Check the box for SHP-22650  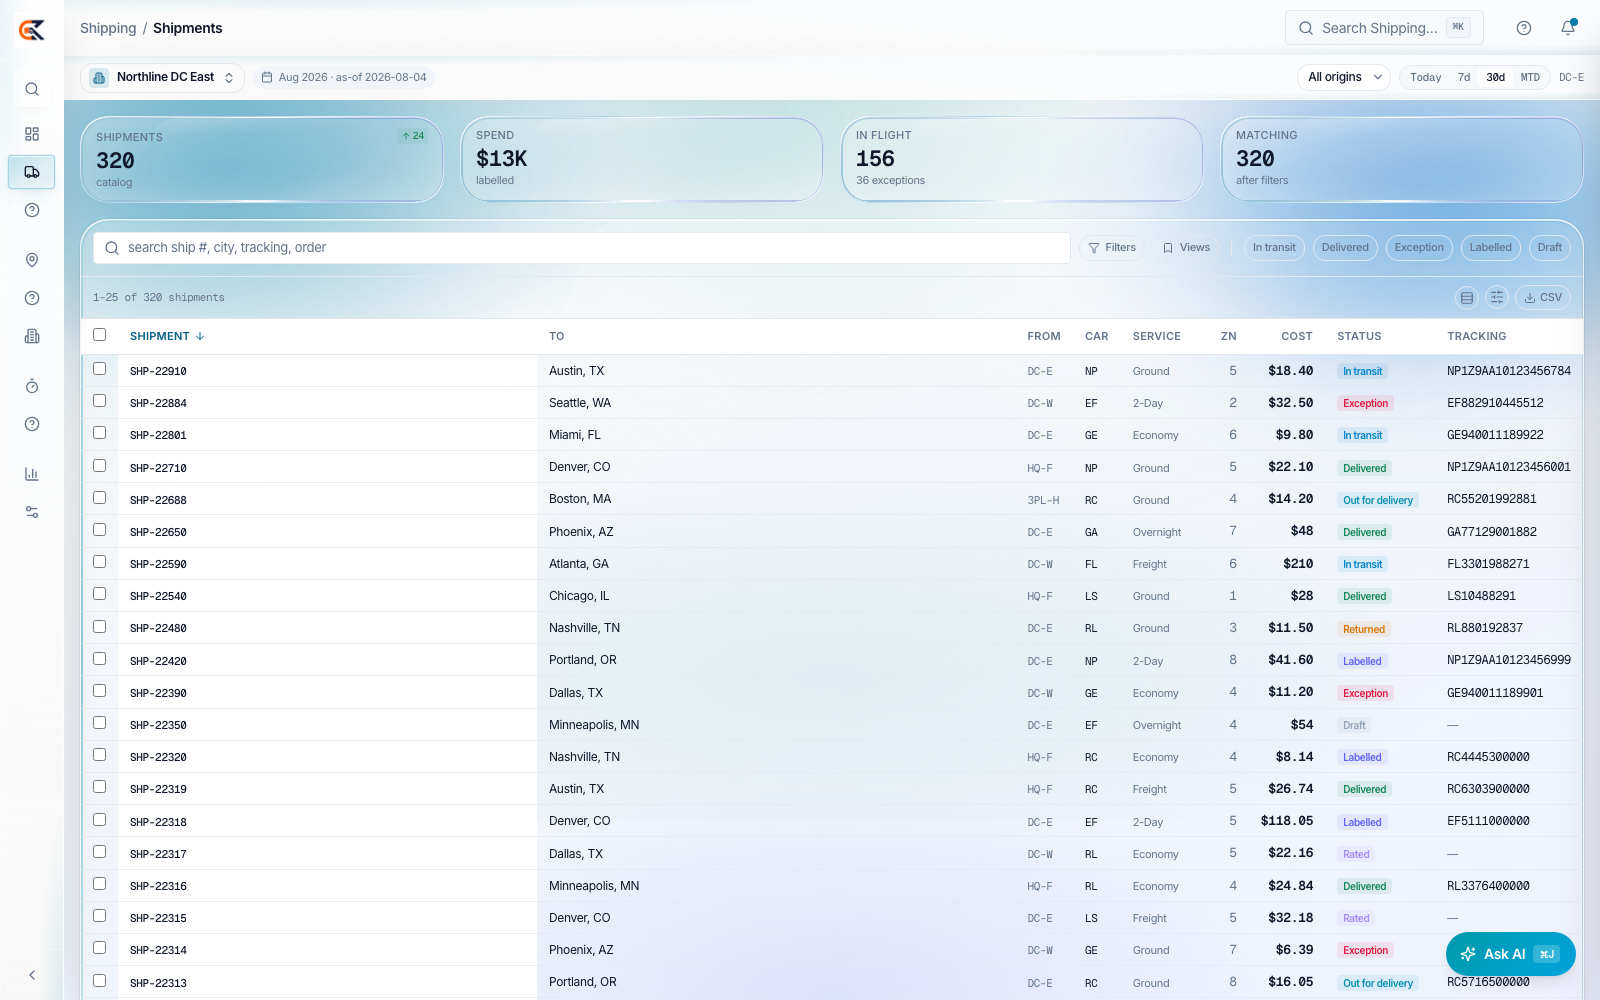[99, 530]
